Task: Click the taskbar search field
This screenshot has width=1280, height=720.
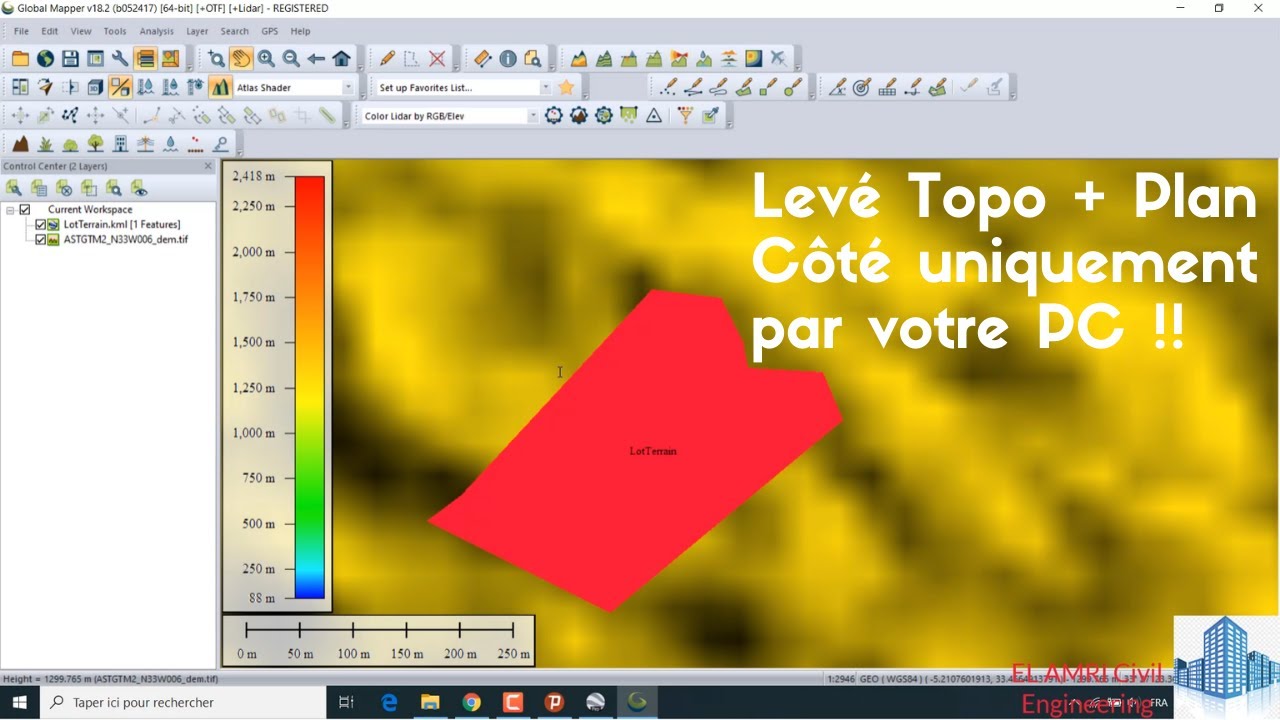Action: (183, 702)
